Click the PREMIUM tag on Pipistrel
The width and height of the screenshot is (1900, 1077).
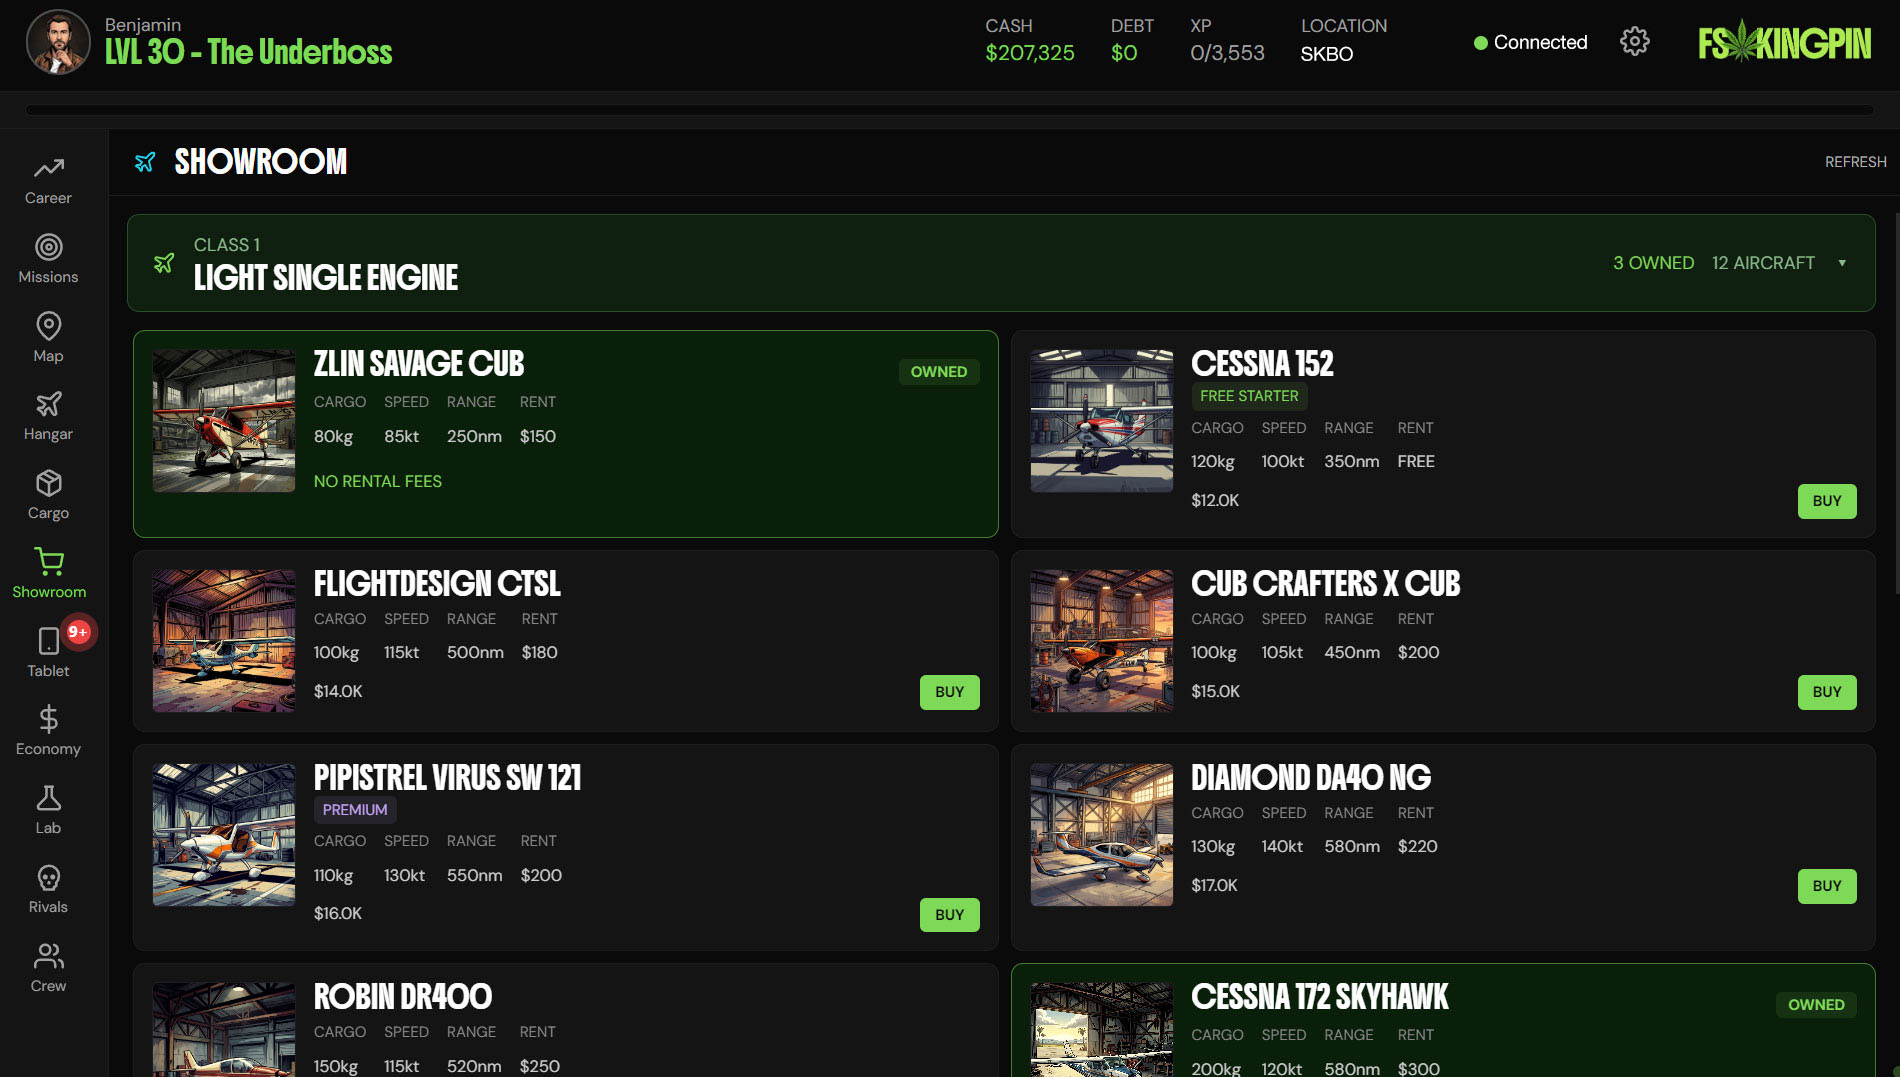coord(355,810)
